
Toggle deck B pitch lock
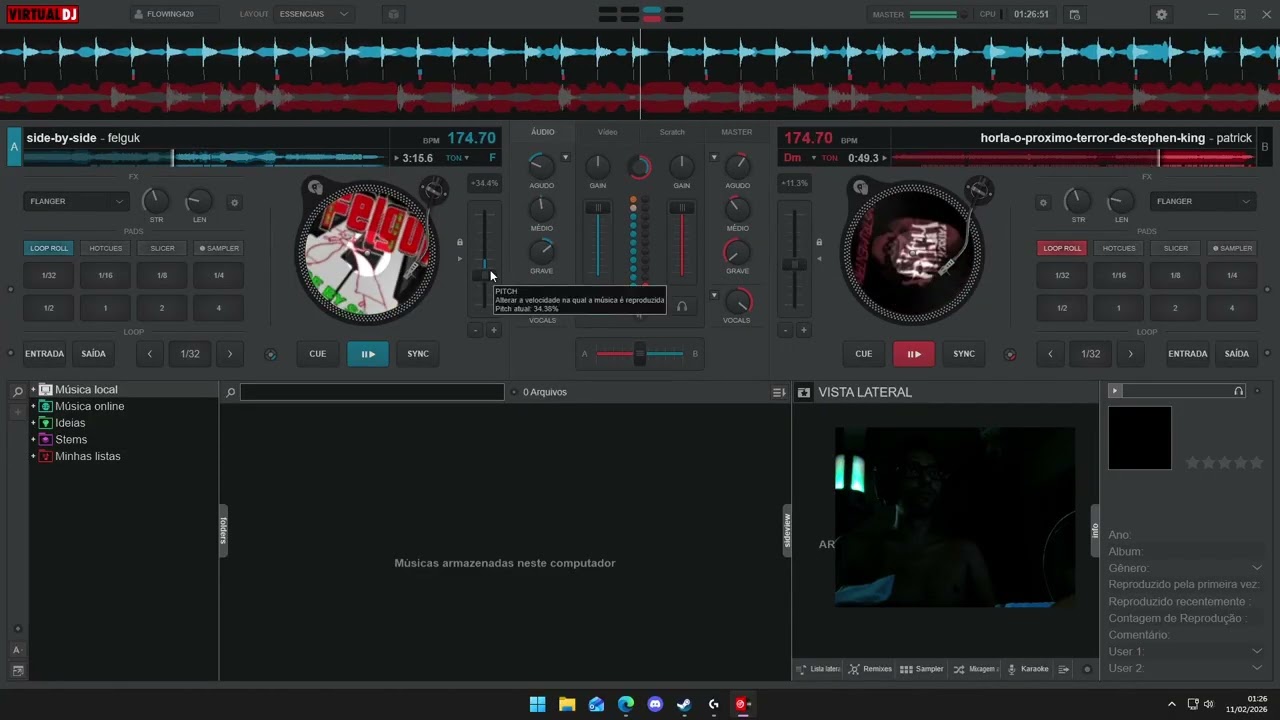coord(819,242)
